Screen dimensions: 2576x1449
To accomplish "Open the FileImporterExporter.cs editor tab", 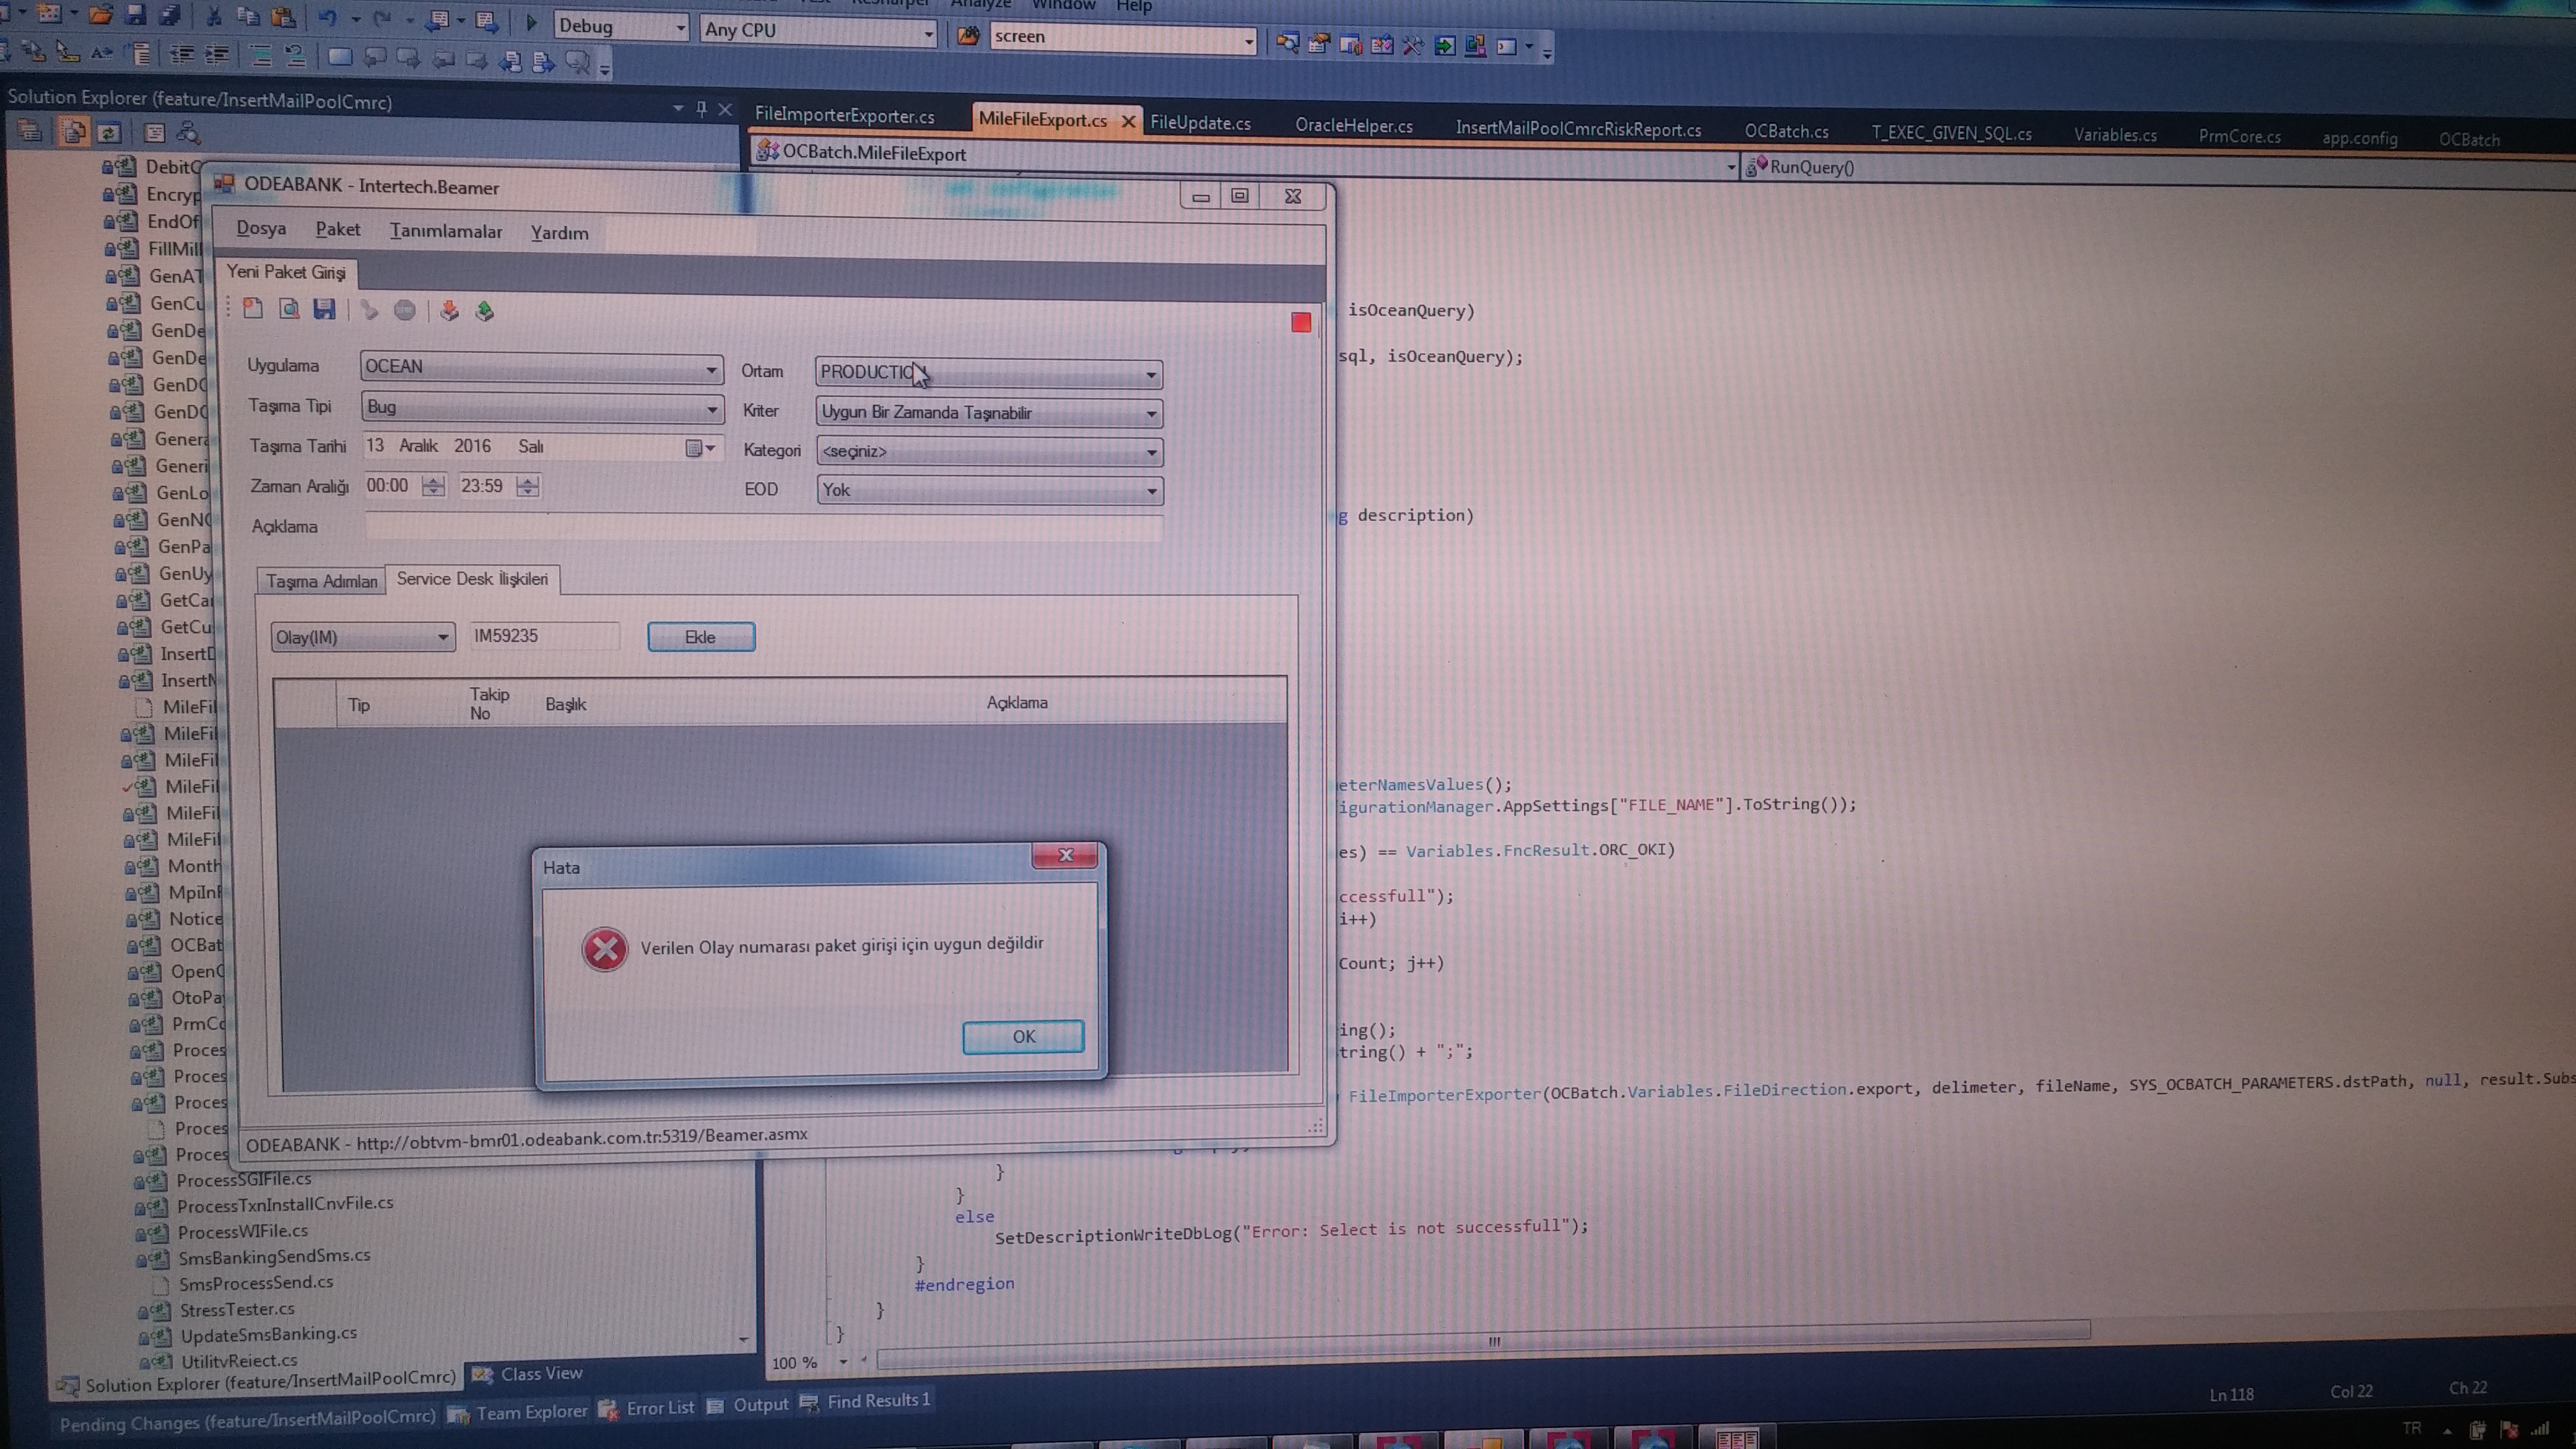I will pos(845,115).
